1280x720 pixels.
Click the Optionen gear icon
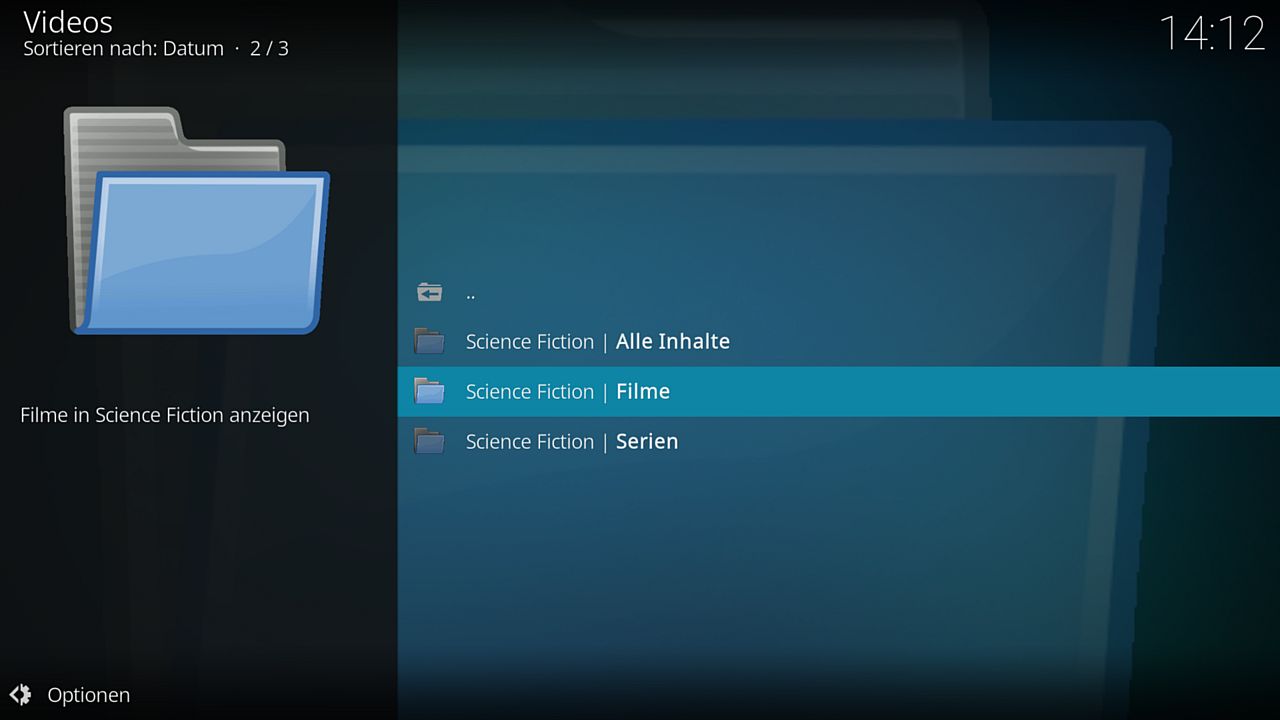click(20, 694)
